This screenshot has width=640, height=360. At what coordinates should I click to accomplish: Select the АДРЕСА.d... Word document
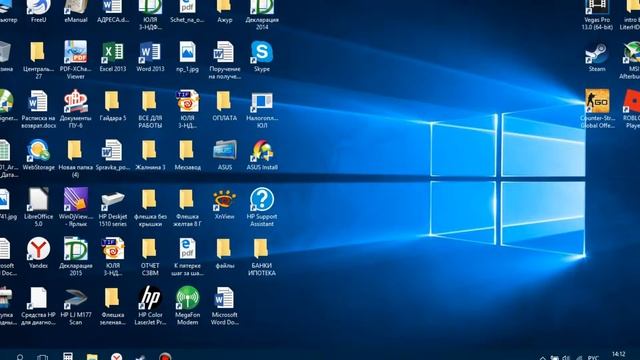(113, 11)
